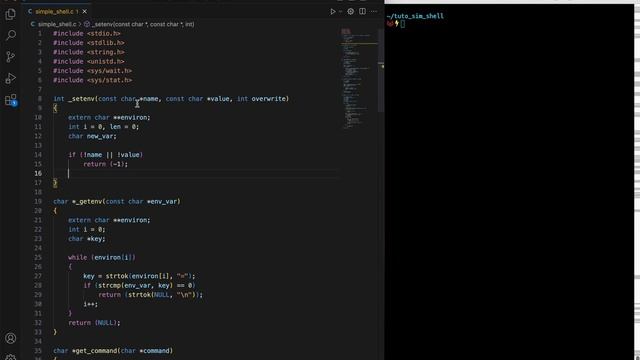640x360 pixels.
Task: Click the char new_var declaration
Action: click(92, 136)
